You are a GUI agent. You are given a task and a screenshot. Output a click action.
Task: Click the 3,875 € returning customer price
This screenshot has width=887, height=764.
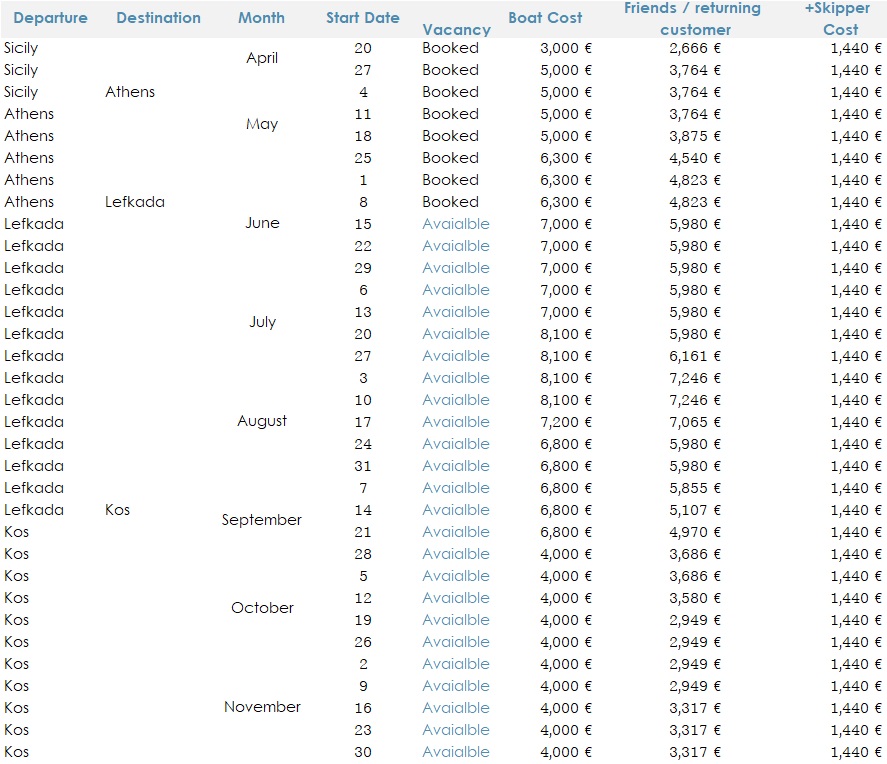pos(695,136)
